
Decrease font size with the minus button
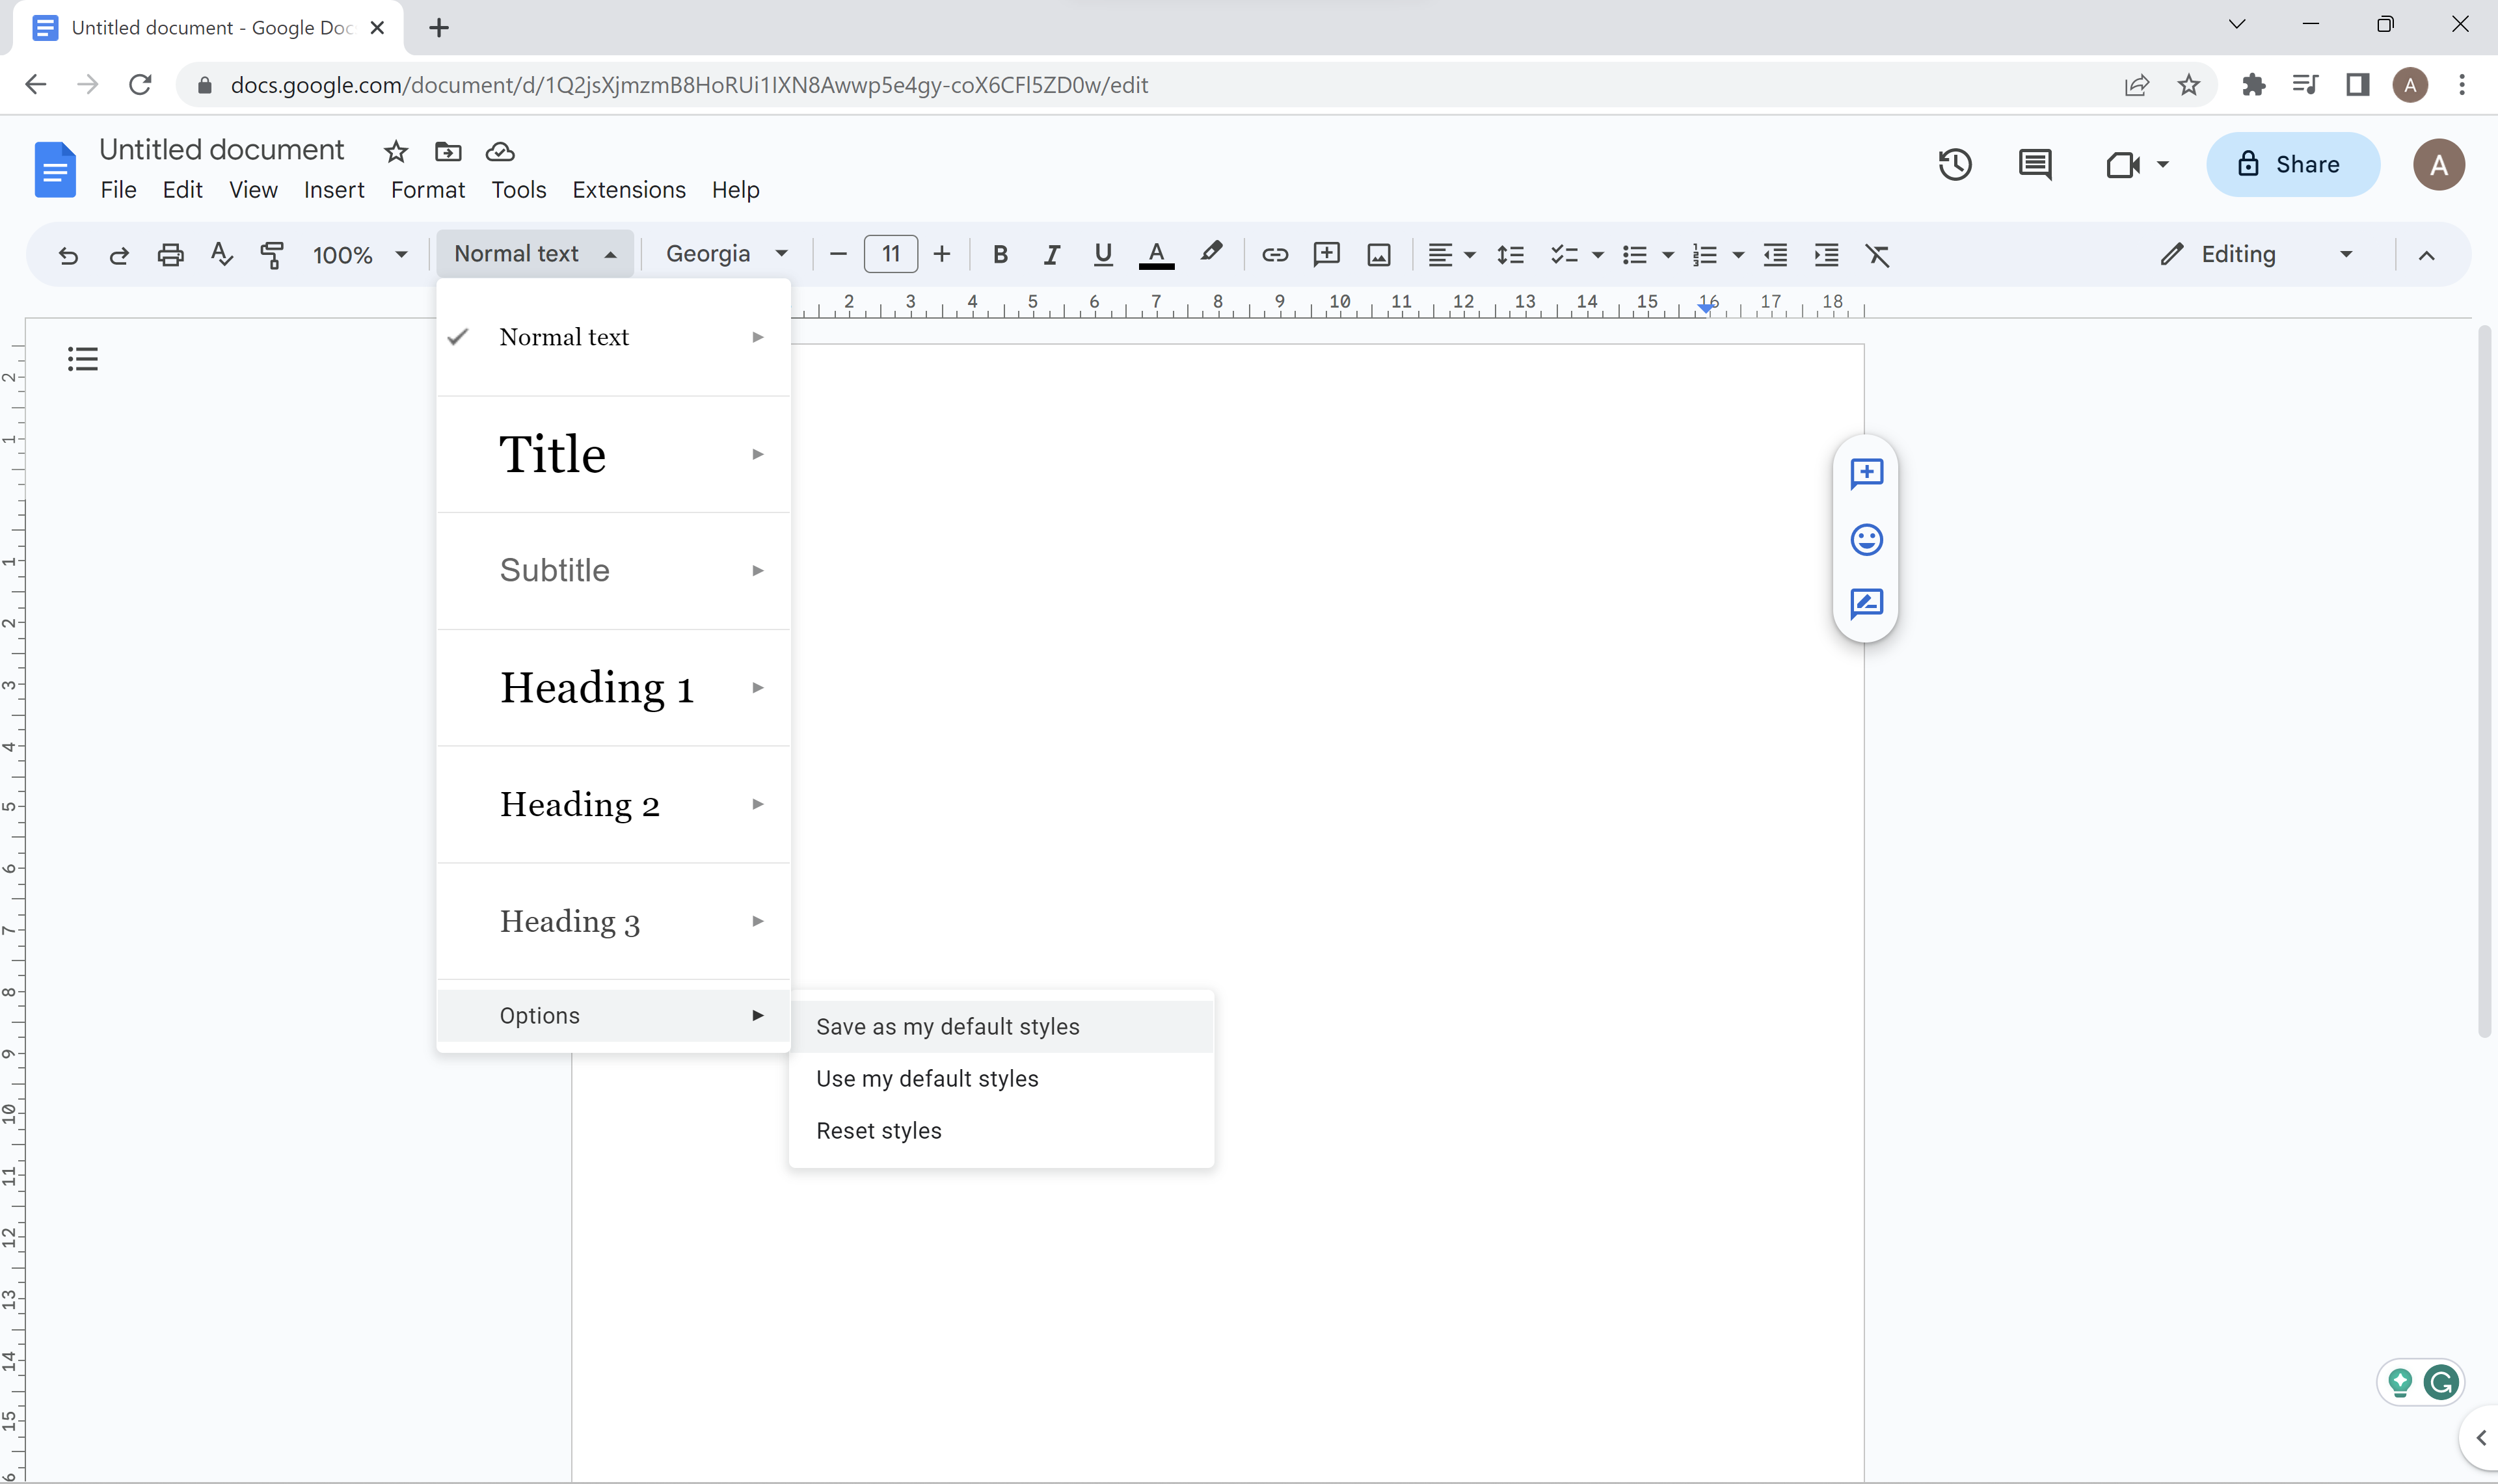[839, 255]
